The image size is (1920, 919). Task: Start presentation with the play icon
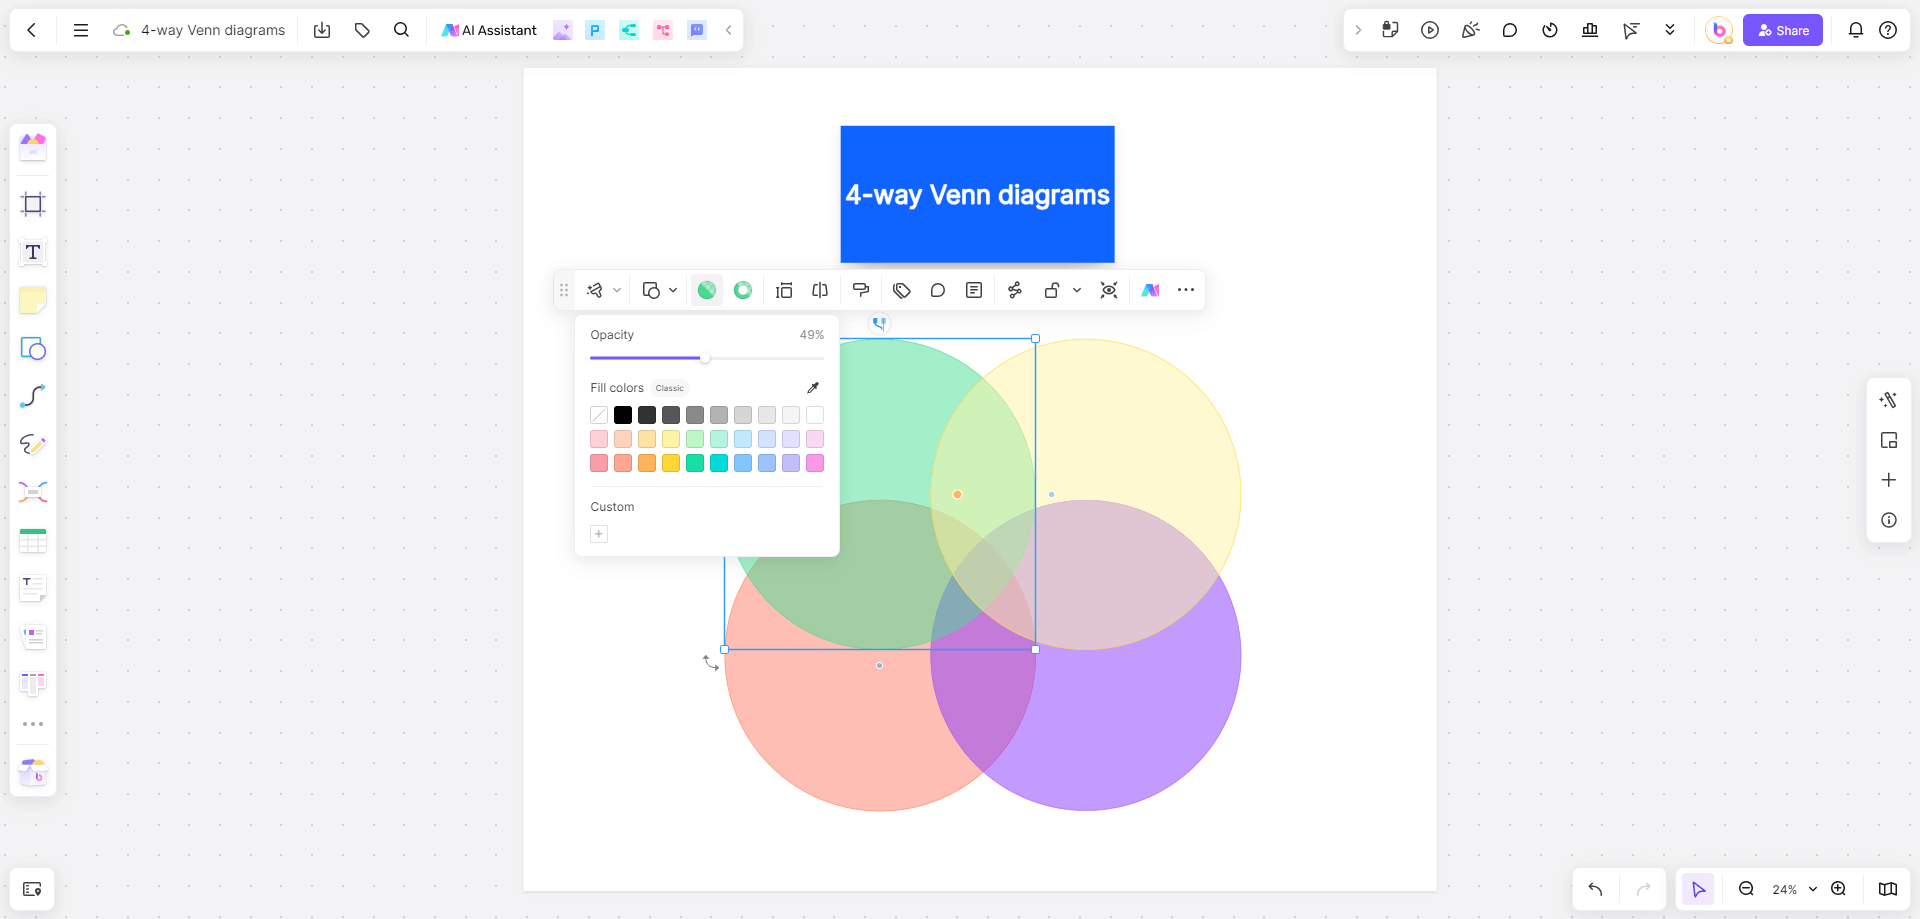(x=1430, y=30)
